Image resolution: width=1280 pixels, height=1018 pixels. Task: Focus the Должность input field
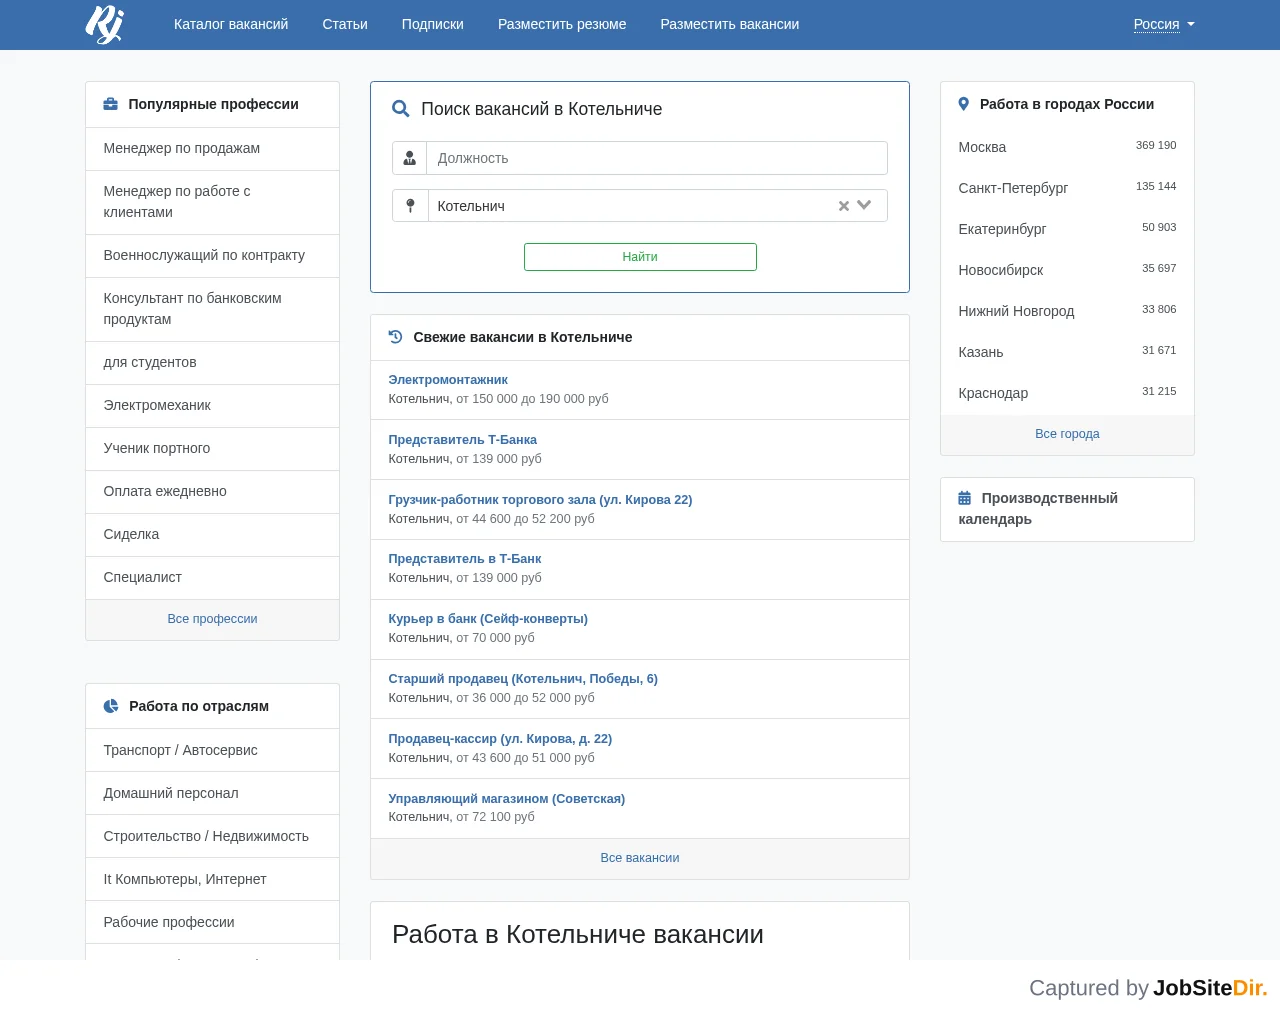[657, 158]
